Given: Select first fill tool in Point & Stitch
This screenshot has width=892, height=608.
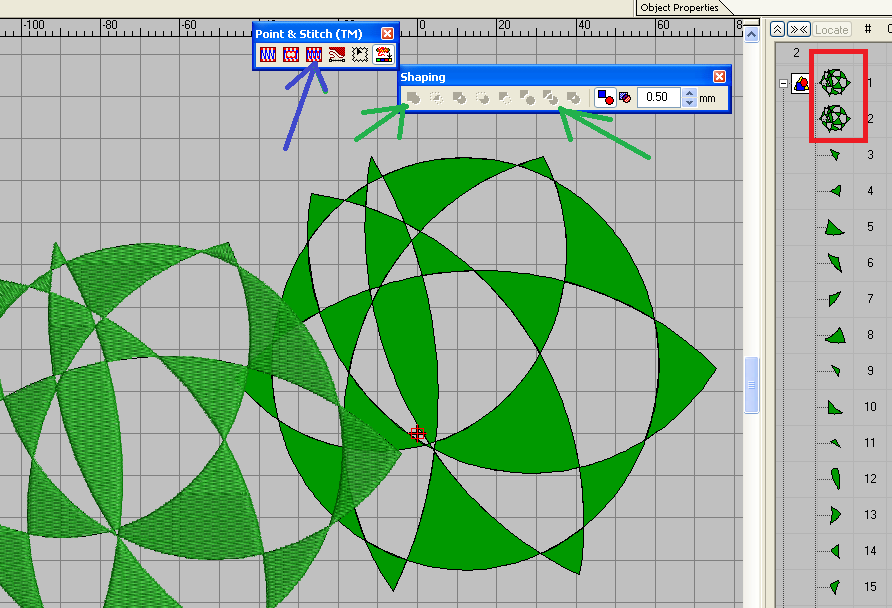Looking at the screenshot, I should [x=268, y=55].
